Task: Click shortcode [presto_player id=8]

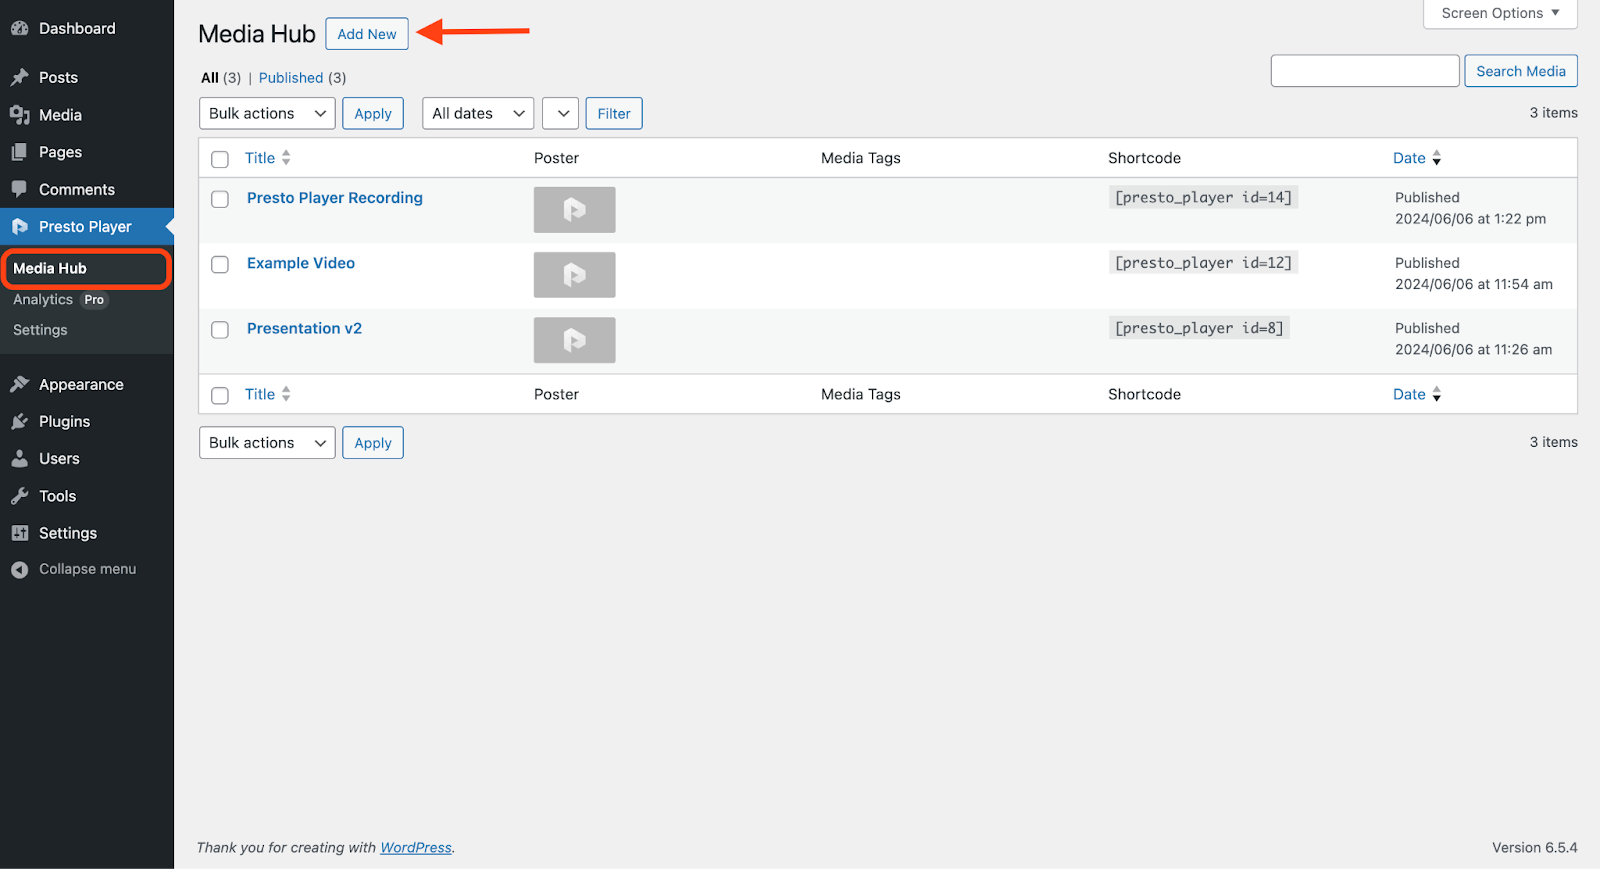Action: pos(1199,328)
